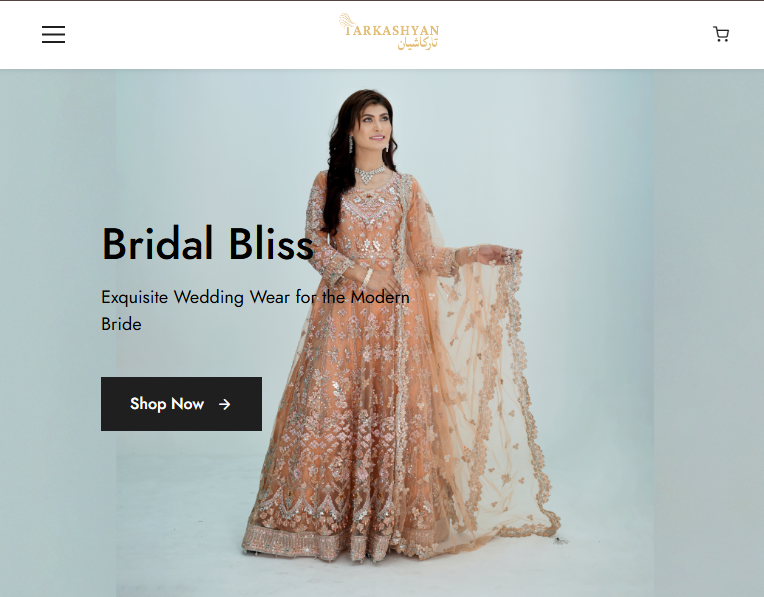The image size is (764, 597).
Task: Open the shopping cart
Action: point(721,34)
